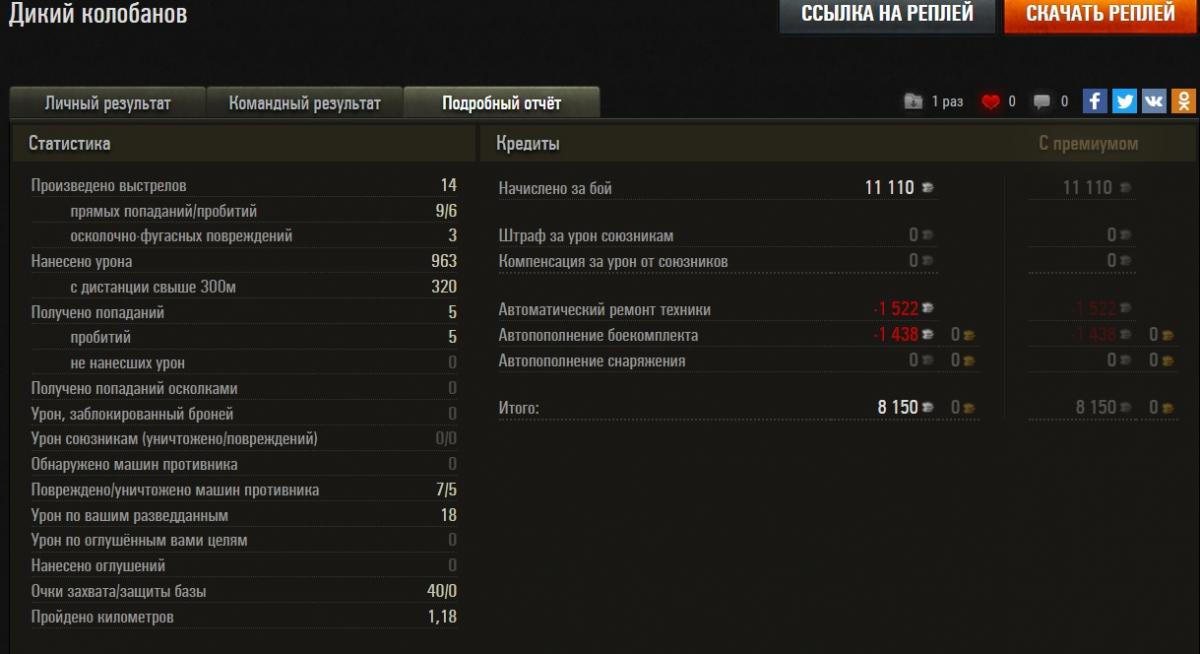Share replay on Twitter
The height and width of the screenshot is (654, 1200).
pyautogui.click(x=1125, y=101)
